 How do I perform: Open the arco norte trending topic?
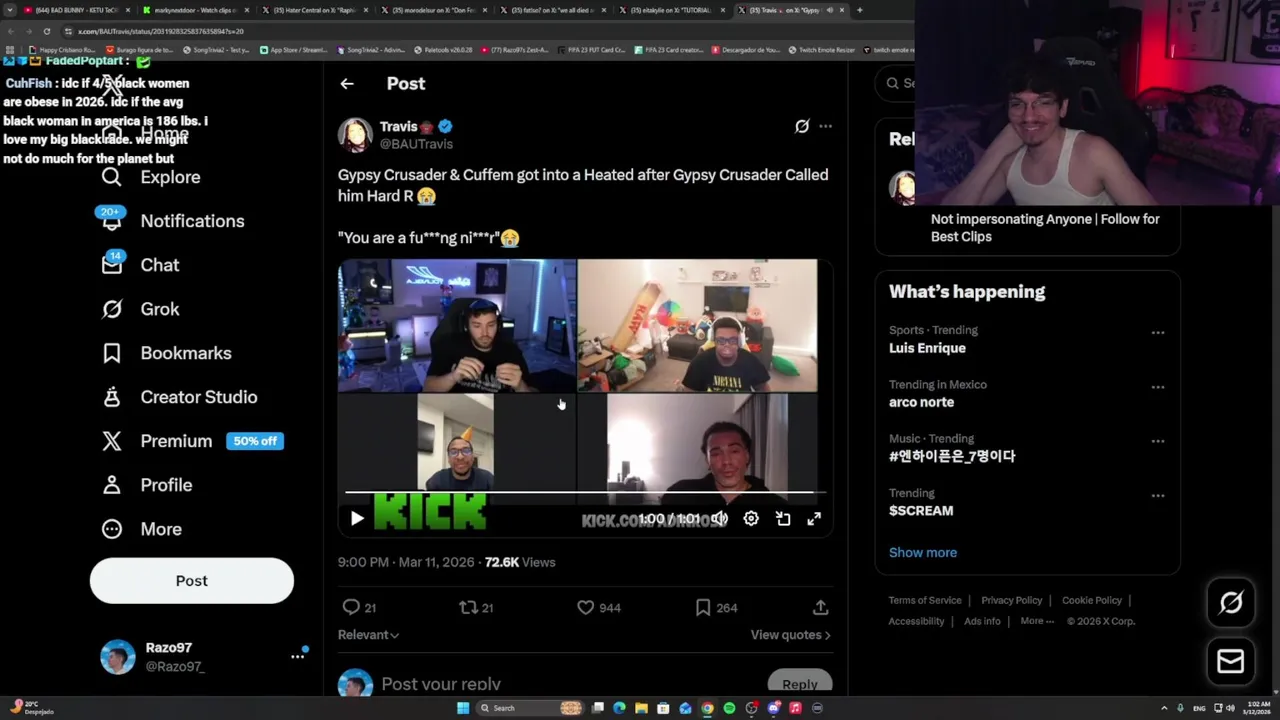pos(921,402)
